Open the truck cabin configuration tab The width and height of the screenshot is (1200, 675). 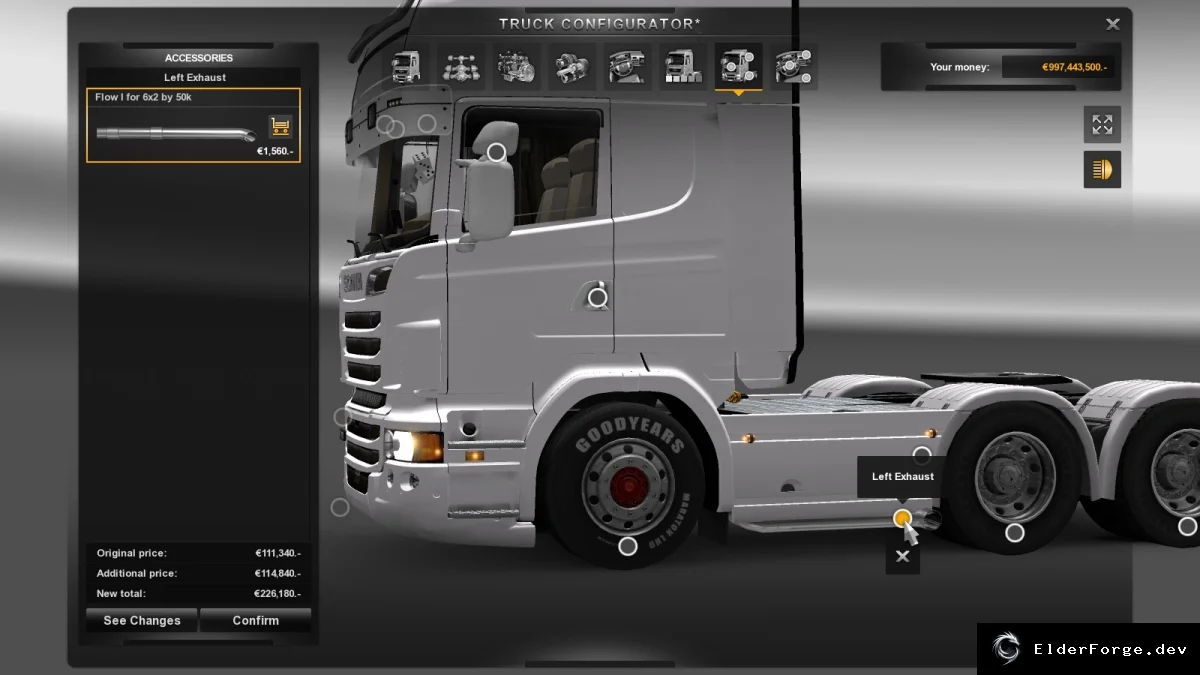coord(405,67)
